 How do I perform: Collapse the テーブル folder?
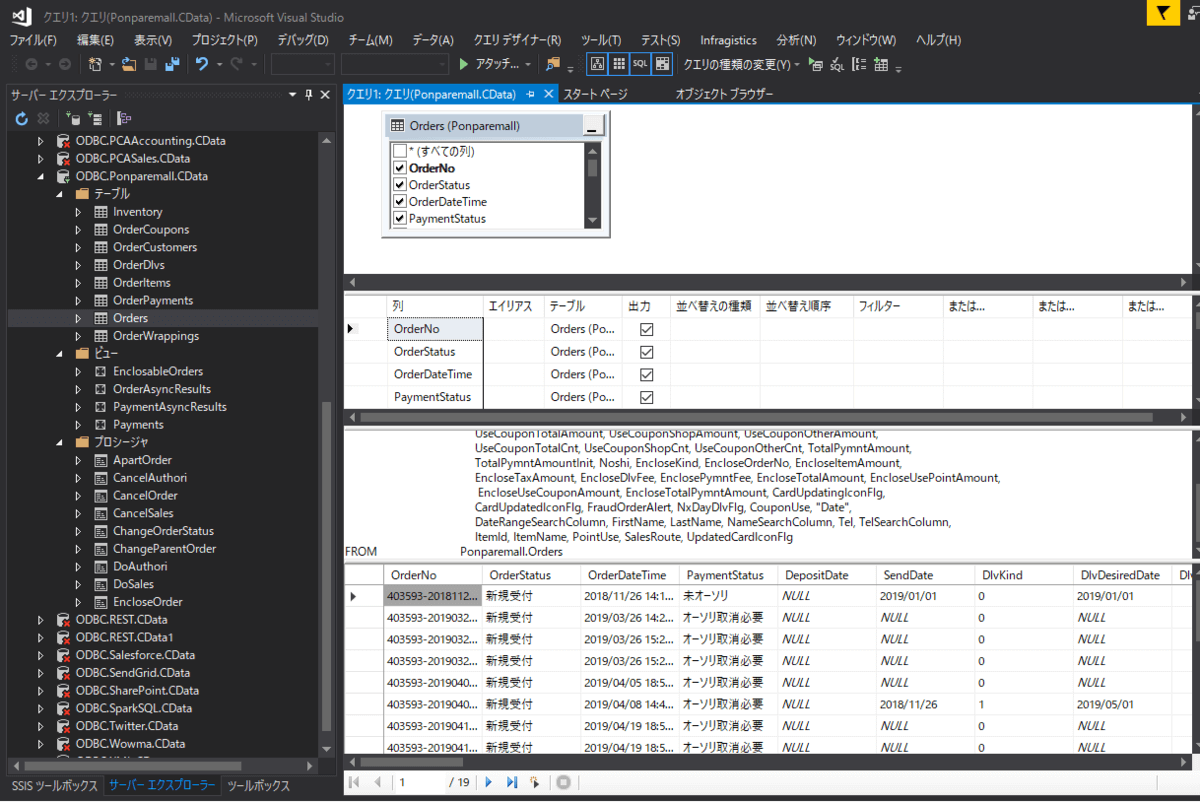(60, 194)
